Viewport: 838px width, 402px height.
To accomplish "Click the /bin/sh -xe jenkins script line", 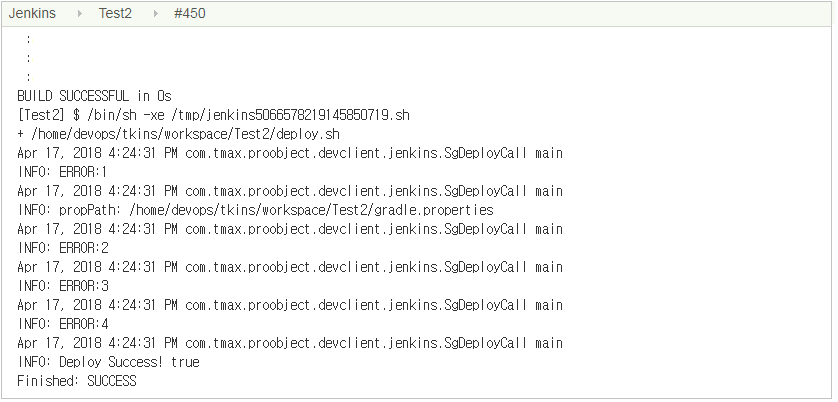I will point(213,115).
